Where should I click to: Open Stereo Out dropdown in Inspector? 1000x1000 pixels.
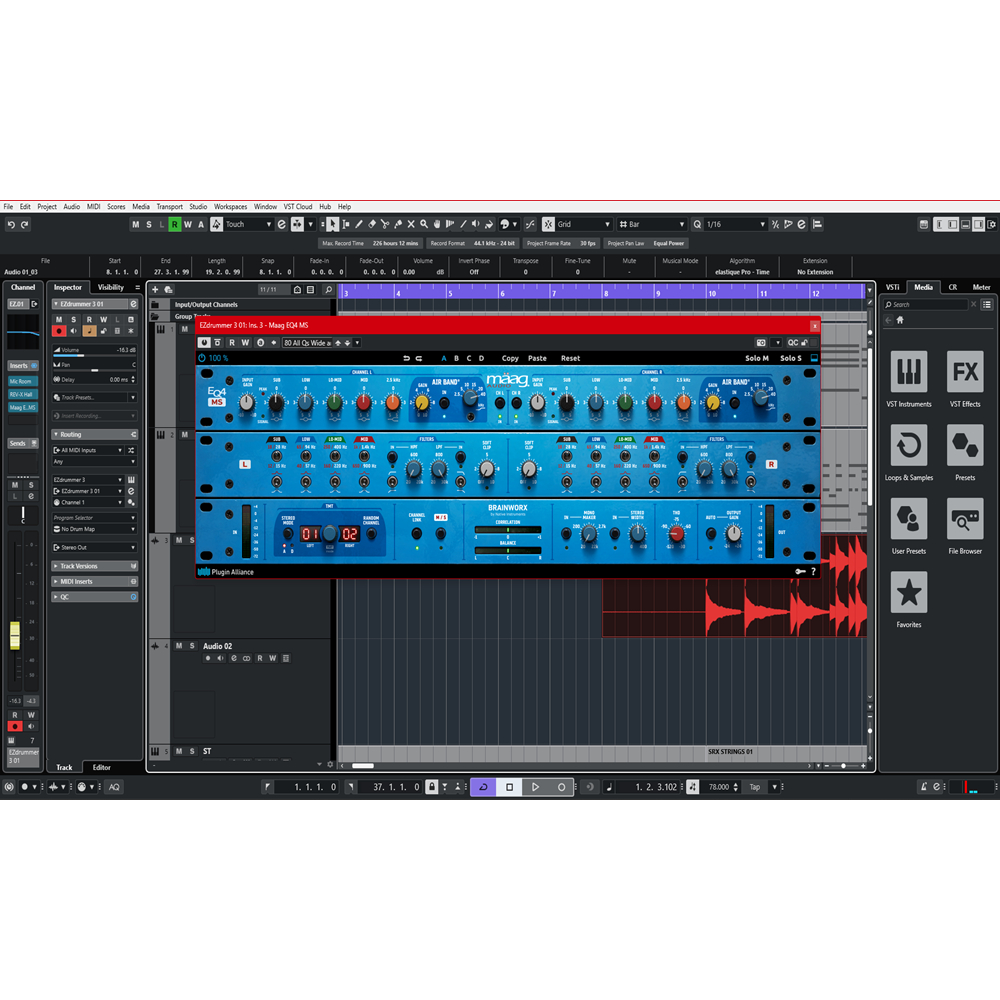point(94,547)
